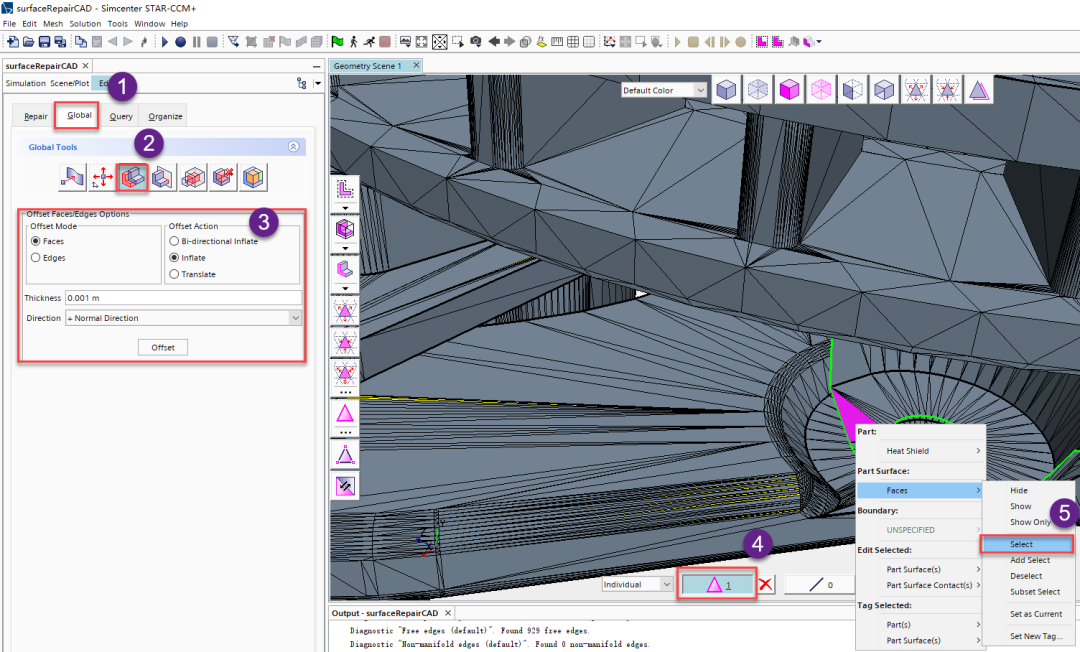Click the Offset button
This screenshot has height=652, width=1080.
coord(163,348)
